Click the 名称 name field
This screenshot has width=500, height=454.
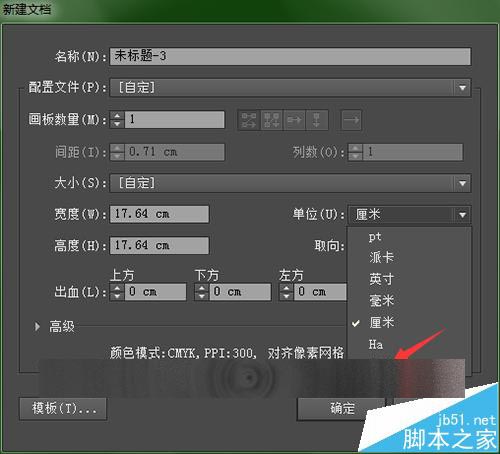click(x=290, y=56)
